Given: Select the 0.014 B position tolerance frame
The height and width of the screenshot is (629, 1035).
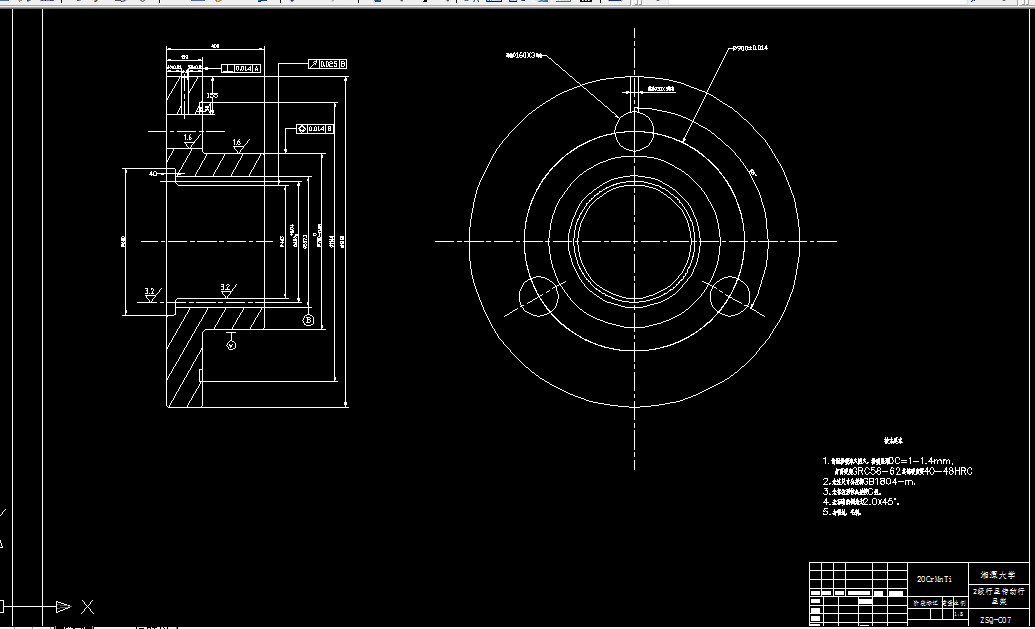Looking at the screenshot, I should tap(315, 129).
